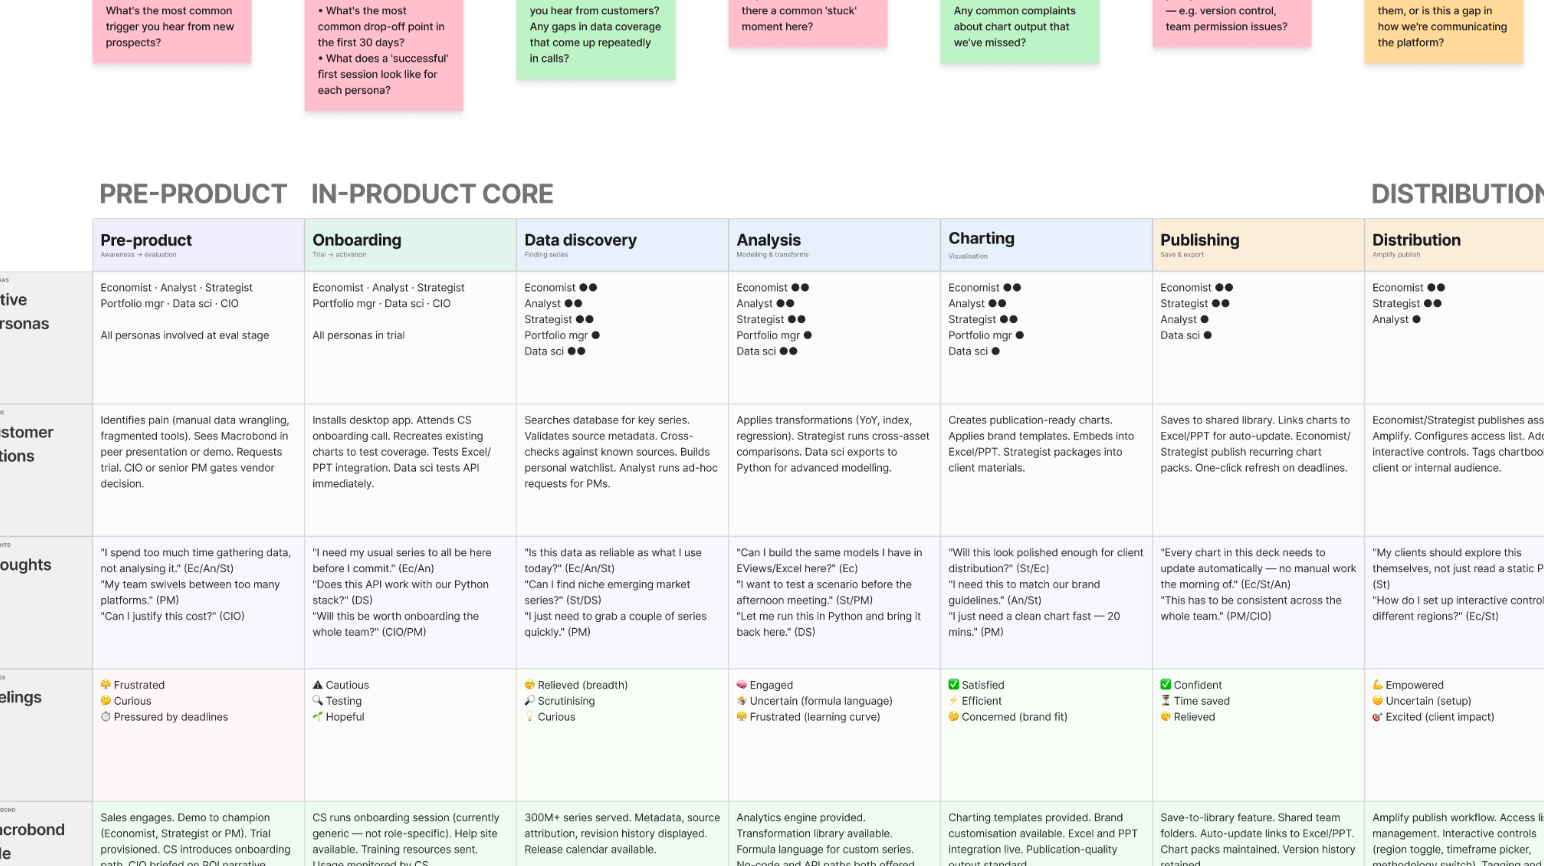Click the green sticky note about data coverage gaps

[x=596, y=38]
